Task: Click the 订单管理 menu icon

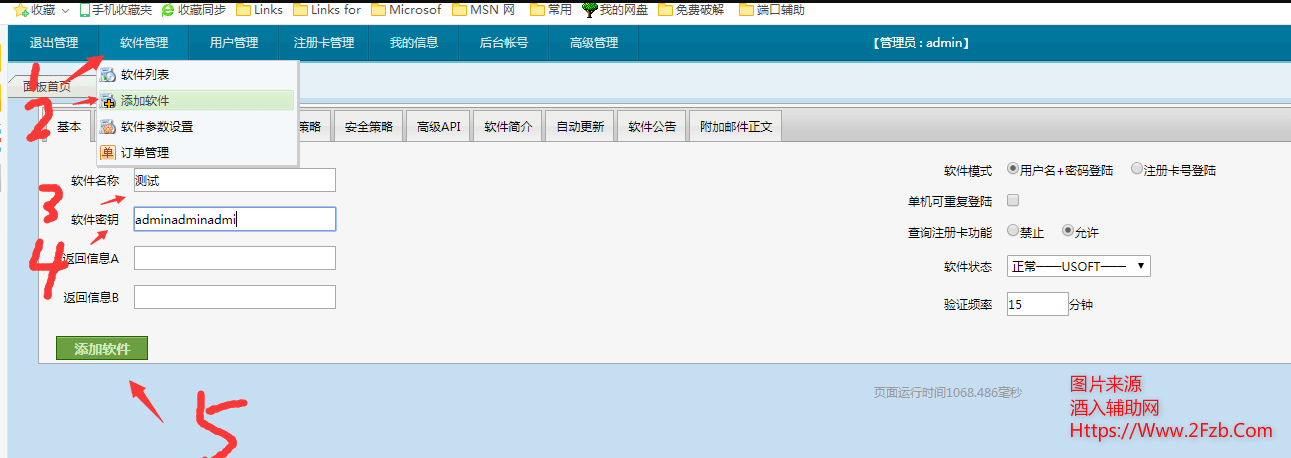Action: (108, 153)
